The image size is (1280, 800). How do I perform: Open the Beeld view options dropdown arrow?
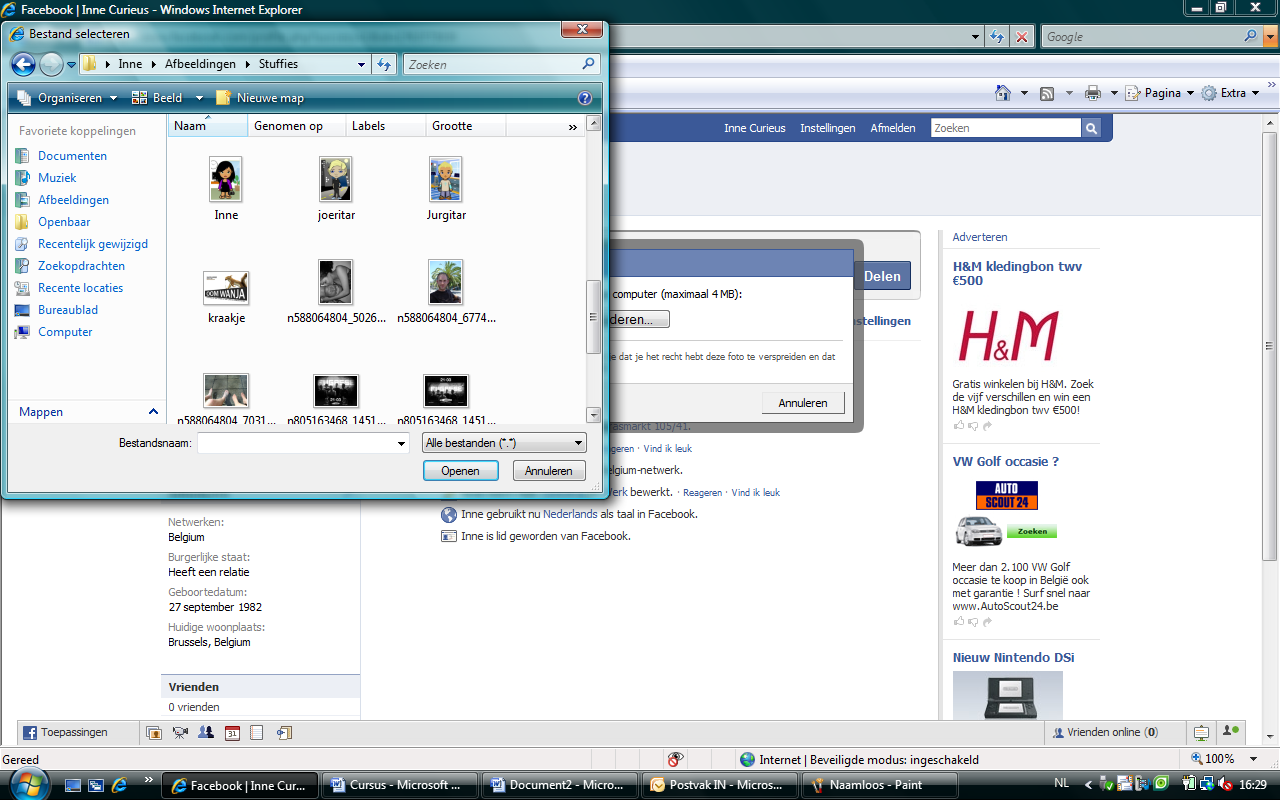tap(199, 98)
